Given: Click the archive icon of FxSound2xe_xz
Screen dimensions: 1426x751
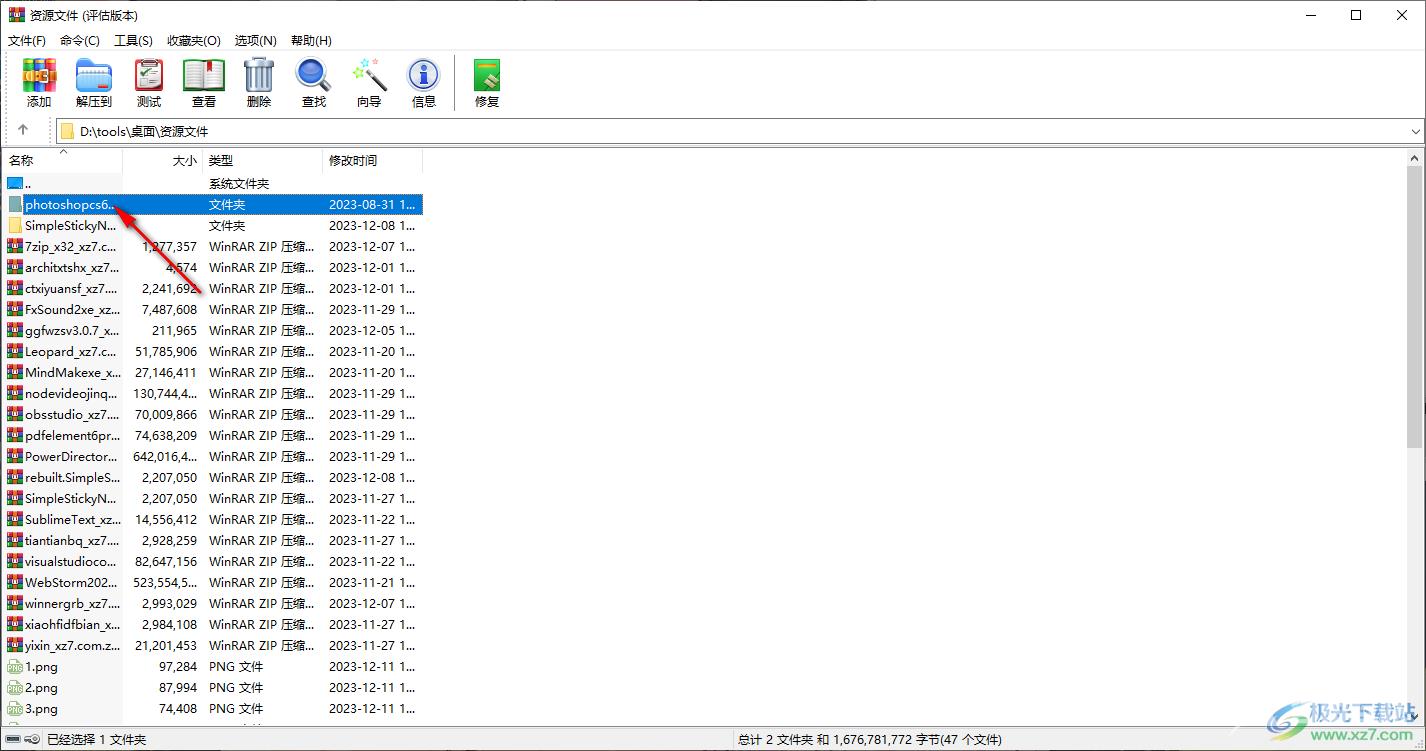Looking at the screenshot, I should (14, 309).
